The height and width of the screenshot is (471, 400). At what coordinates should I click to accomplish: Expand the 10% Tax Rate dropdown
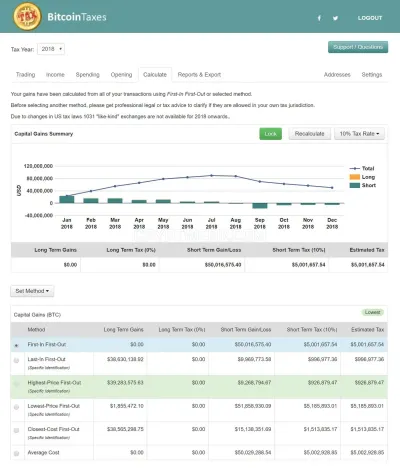coord(359,134)
